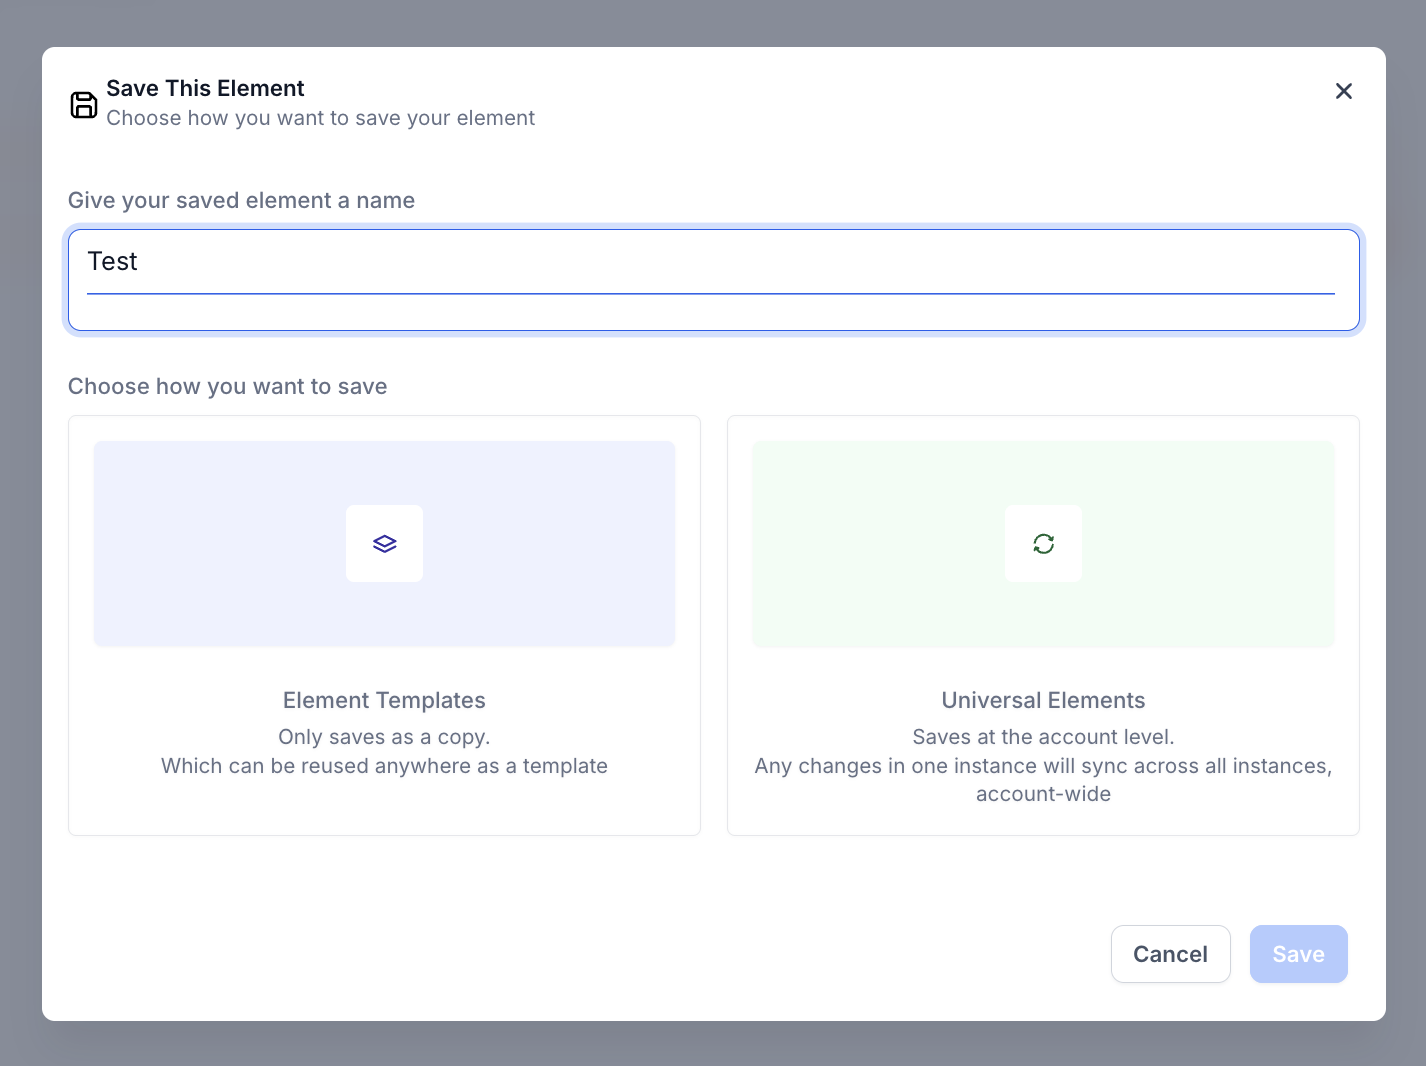Click the 'Choose how you want to save' label
This screenshot has height=1066, width=1426.
coord(227,386)
